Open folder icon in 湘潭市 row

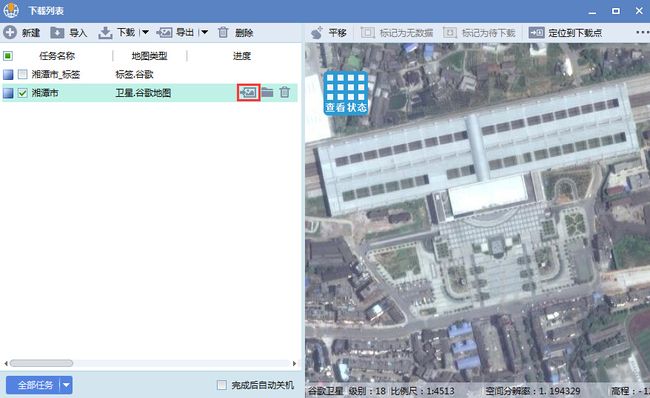pos(267,92)
